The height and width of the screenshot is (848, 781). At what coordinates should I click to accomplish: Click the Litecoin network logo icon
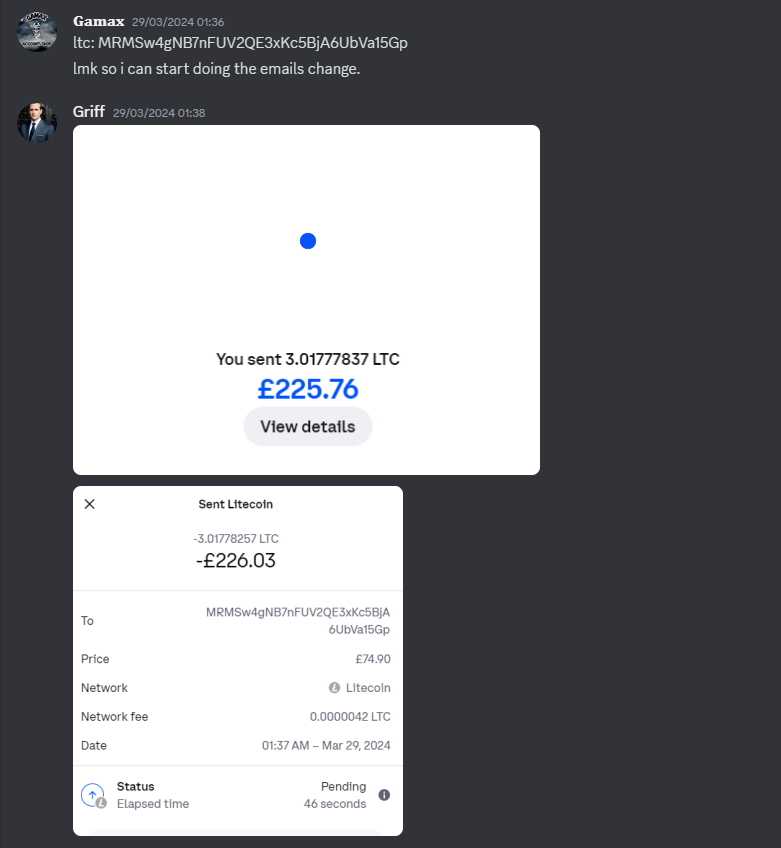pos(334,687)
